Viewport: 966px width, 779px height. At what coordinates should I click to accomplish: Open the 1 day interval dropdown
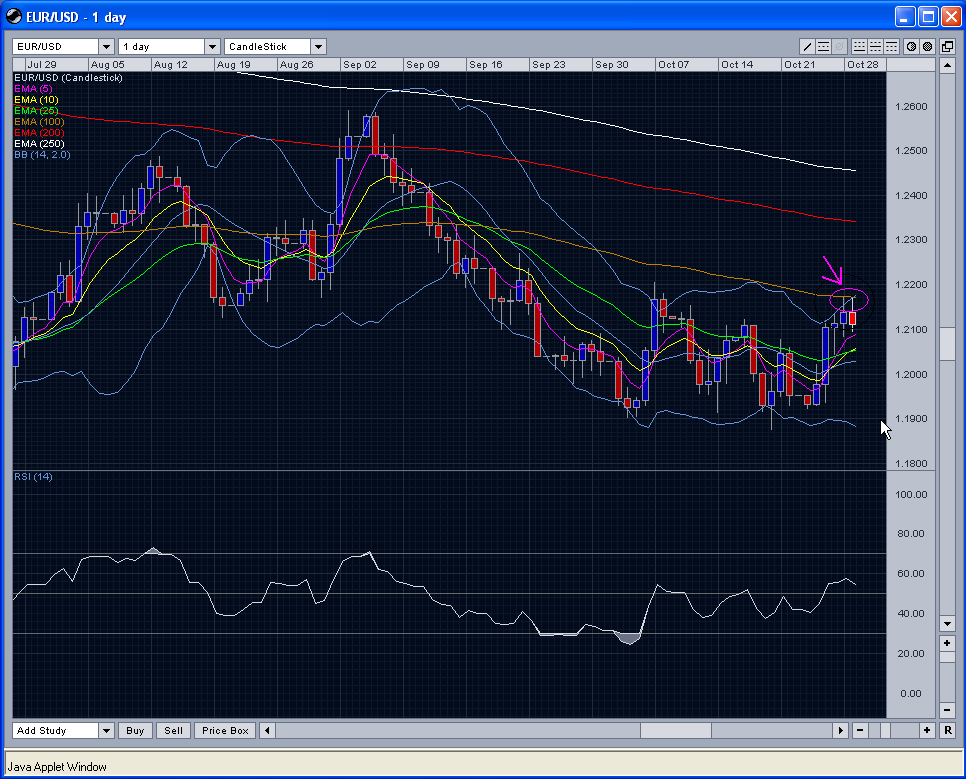click(211, 46)
